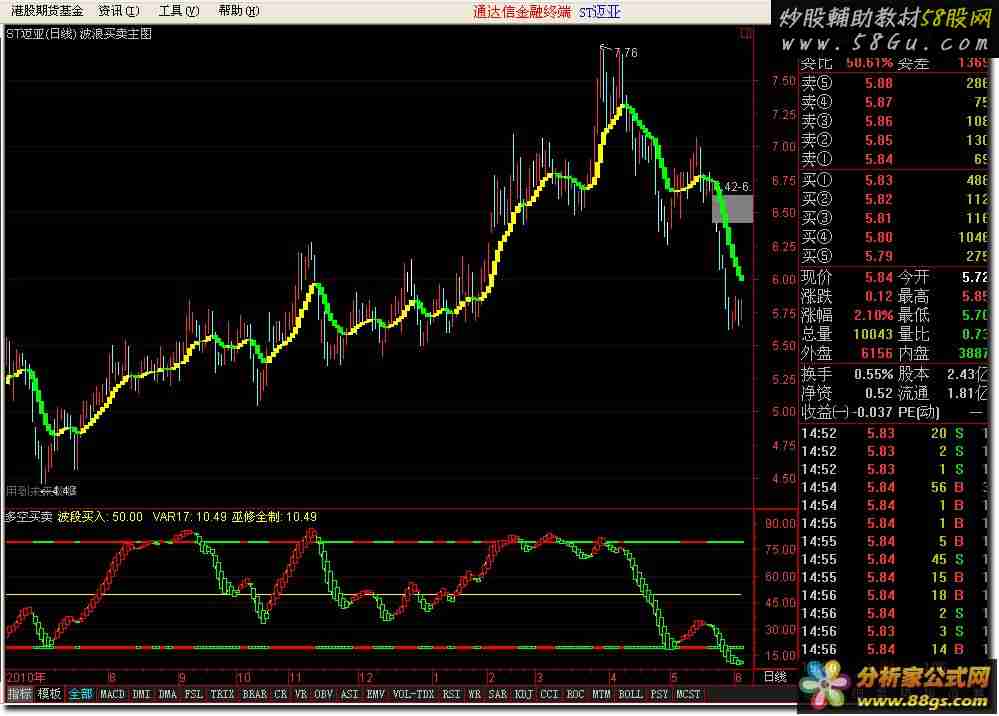Click the 14:54 tick with volume 56
The width and height of the screenshot is (999, 716).
(894, 487)
